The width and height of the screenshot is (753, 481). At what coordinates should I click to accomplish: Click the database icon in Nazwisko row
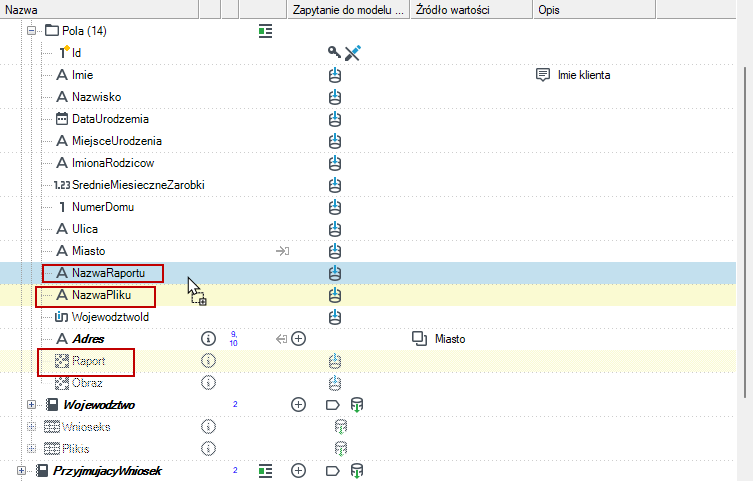(x=335, y=97)
